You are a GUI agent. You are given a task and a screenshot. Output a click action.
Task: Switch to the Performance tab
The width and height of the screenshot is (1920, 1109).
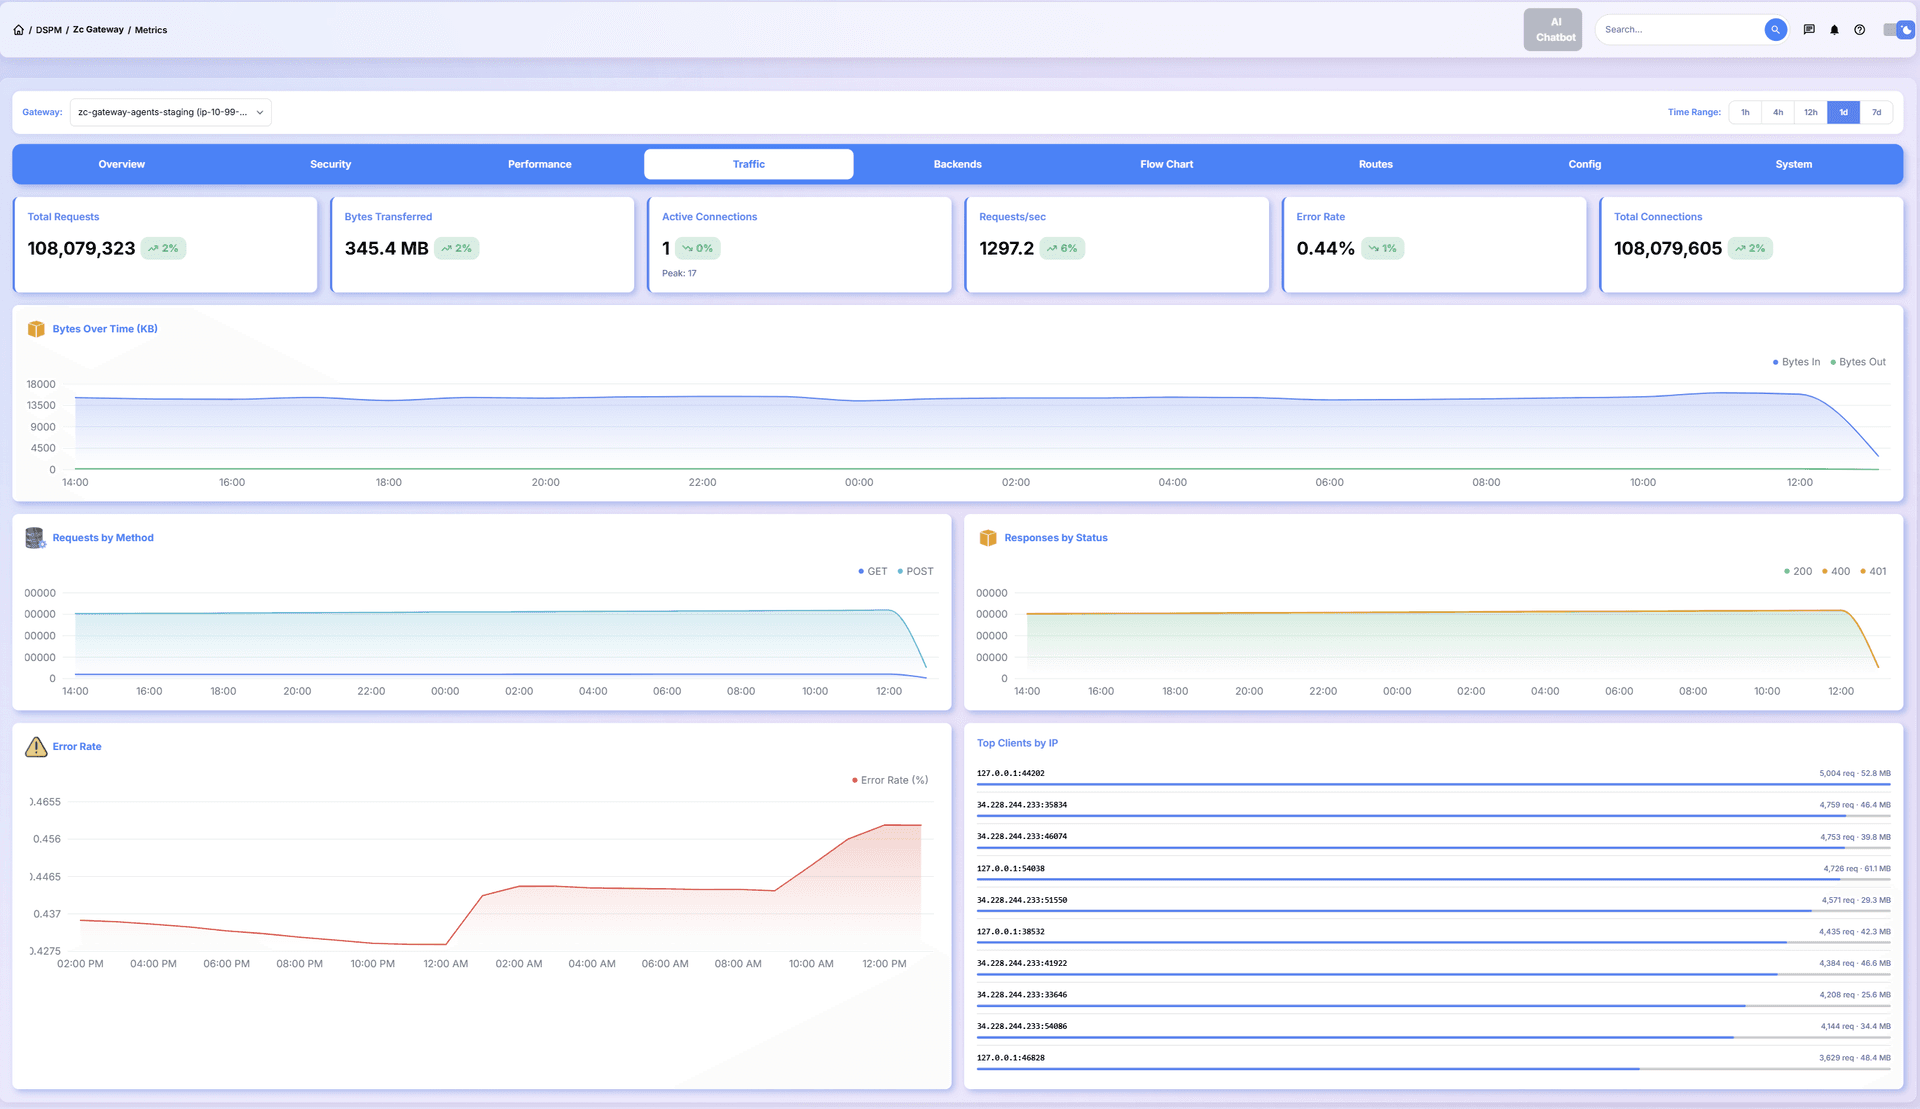tap(540, 164)
